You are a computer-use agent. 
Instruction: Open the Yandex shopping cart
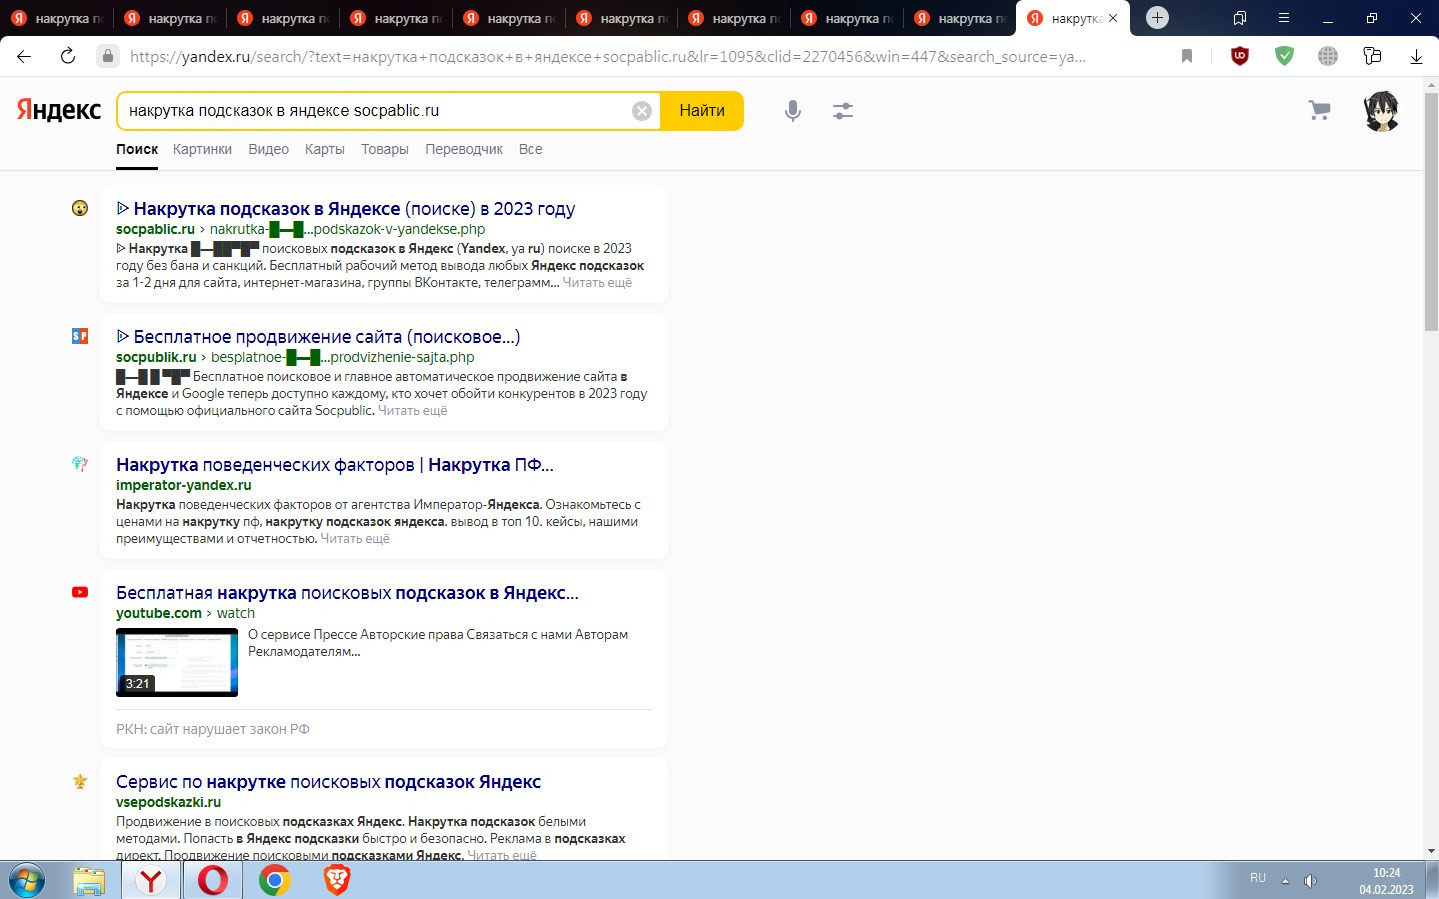[x=1320, y=111]
